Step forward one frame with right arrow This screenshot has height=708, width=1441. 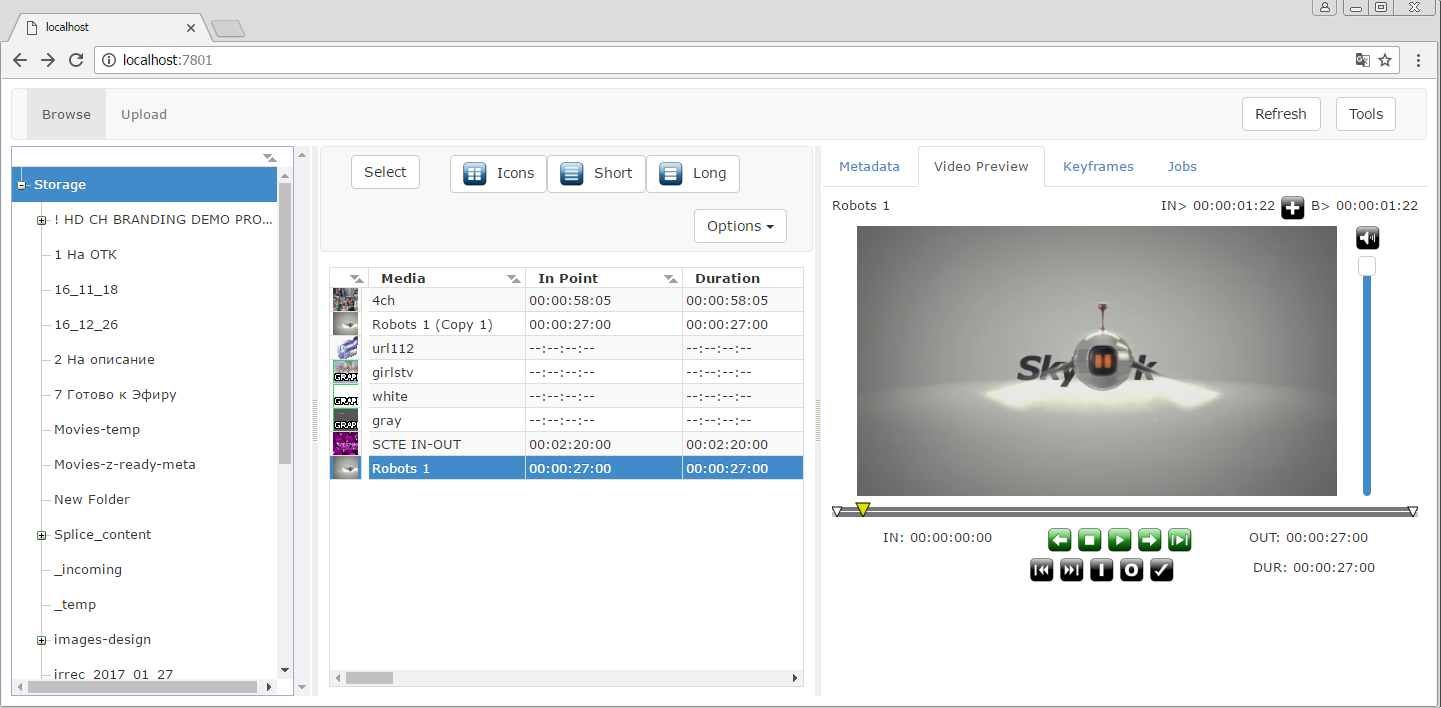point(1150,540)
